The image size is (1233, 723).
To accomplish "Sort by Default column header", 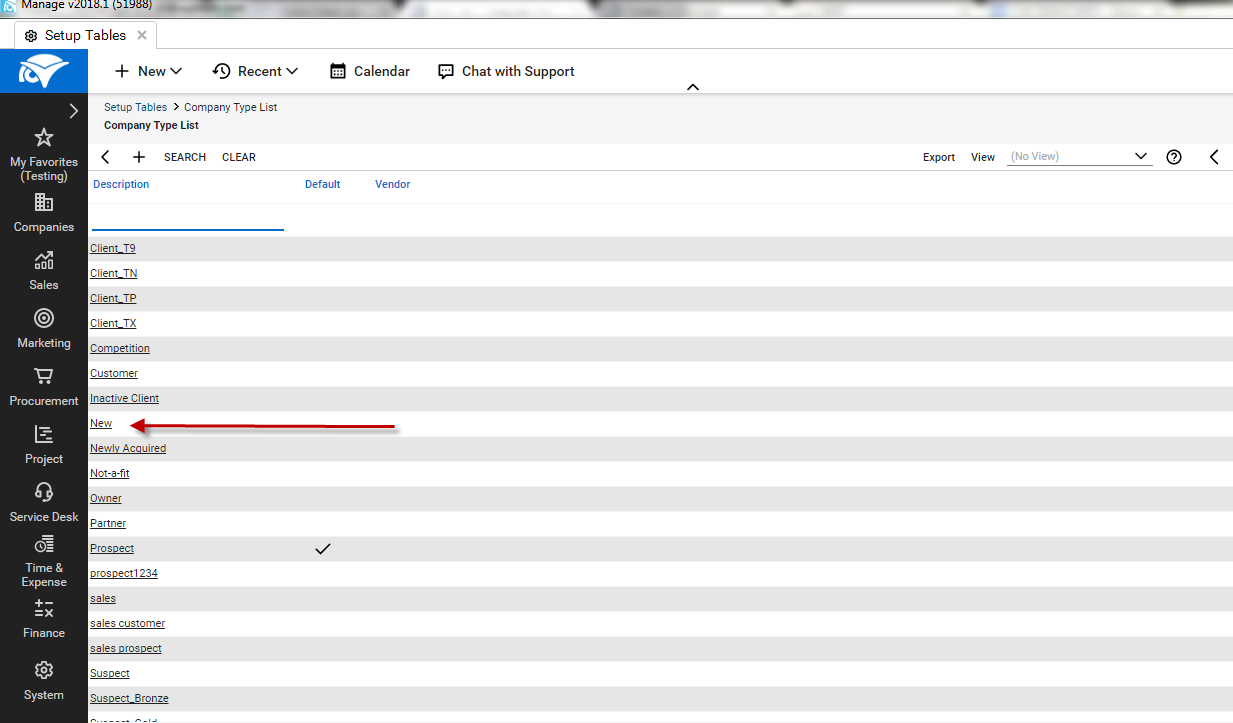I will [323, 184].
